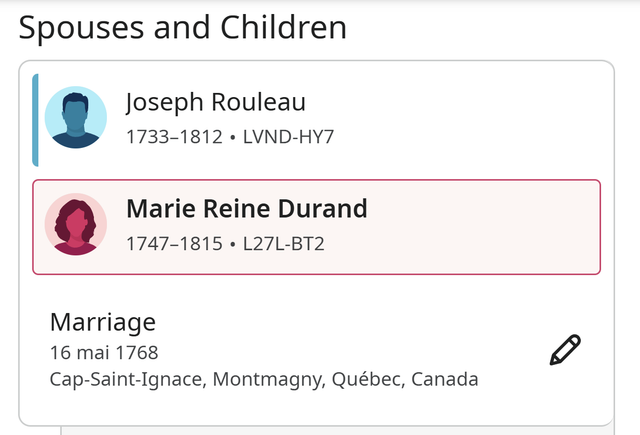Open Marie Reine Durand's person page
The height and width of the screenshot is (435, 640).
coord(247,209)
